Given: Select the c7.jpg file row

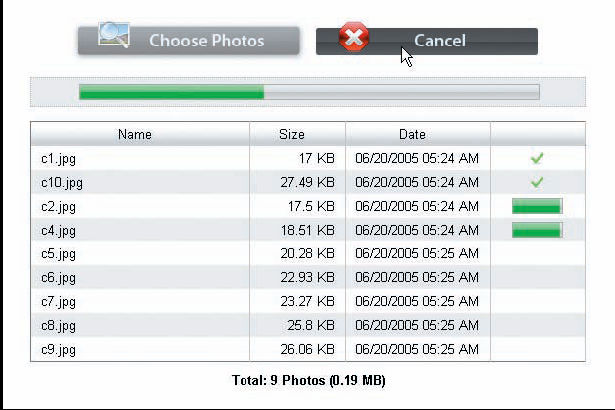Looking at the screenshot, I should click(308, 301).
